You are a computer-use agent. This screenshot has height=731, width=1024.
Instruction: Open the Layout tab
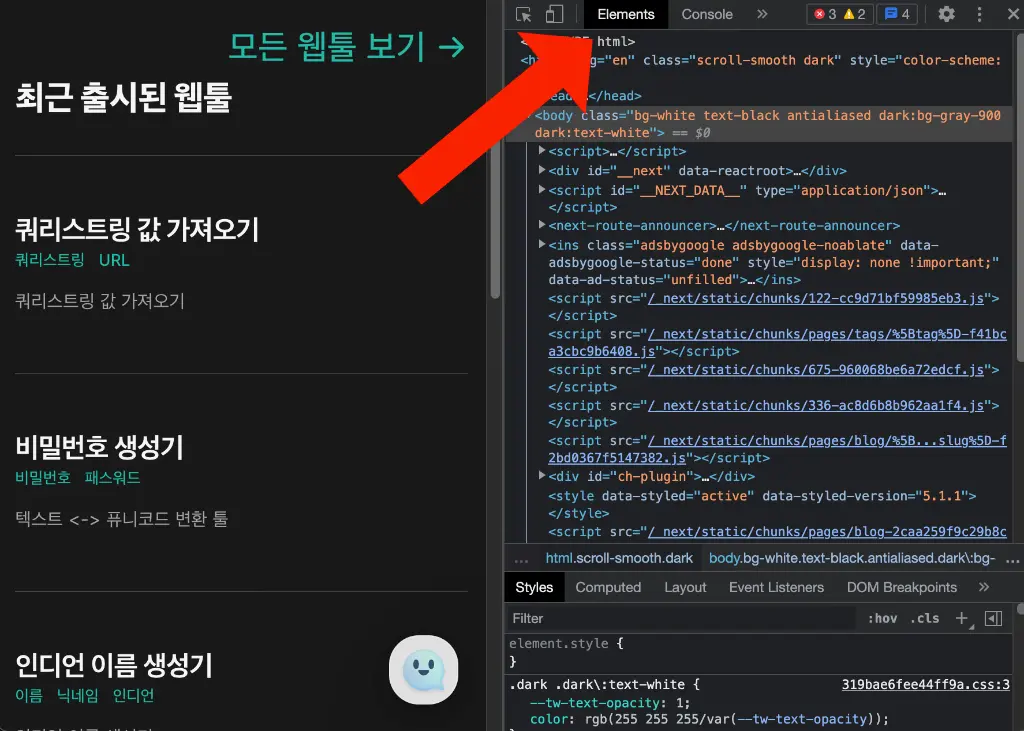[x=685, y=587]
